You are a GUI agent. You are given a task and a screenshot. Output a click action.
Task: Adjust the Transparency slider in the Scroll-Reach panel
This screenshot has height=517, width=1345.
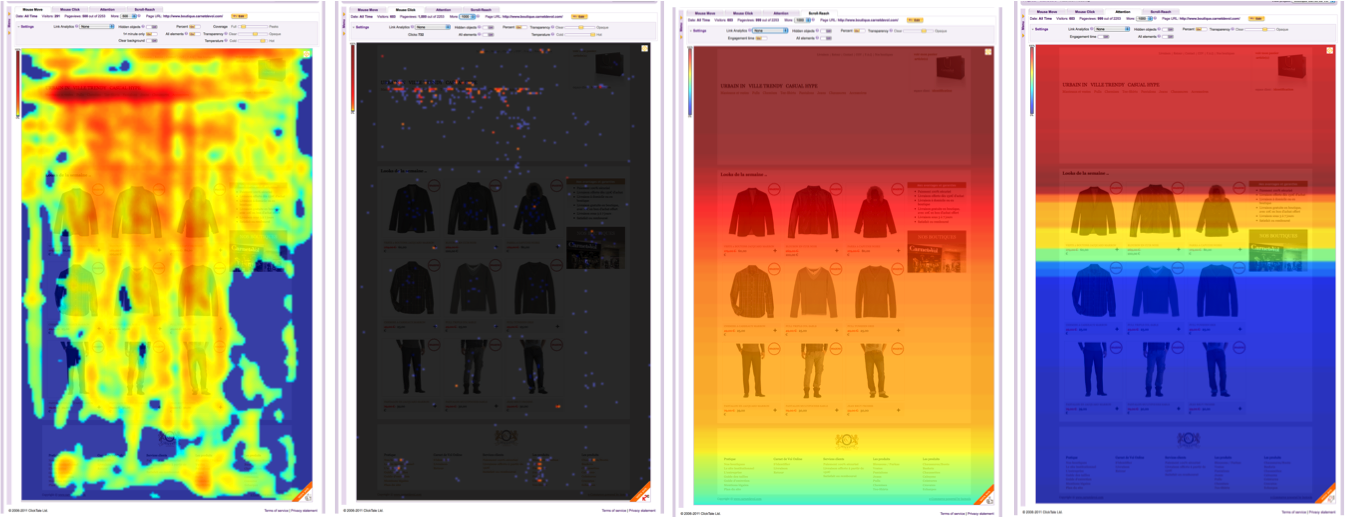point(918,31)
